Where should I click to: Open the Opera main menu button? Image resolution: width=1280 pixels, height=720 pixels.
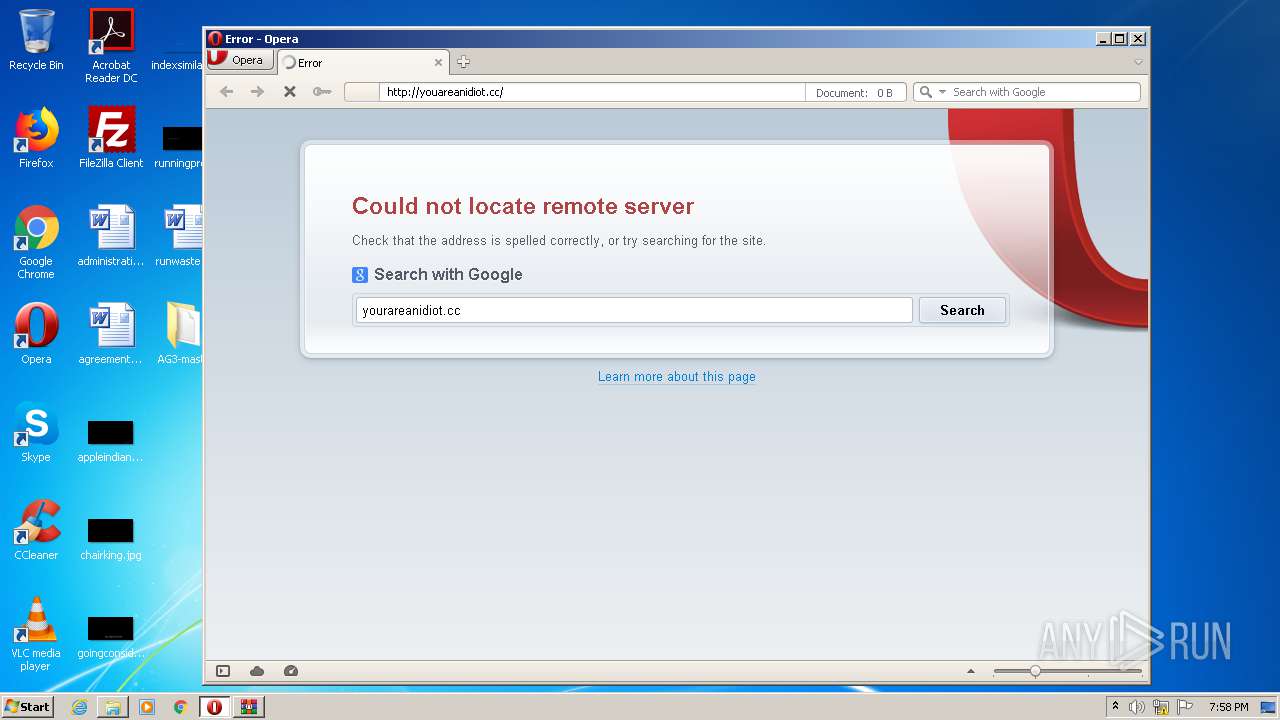240,60
